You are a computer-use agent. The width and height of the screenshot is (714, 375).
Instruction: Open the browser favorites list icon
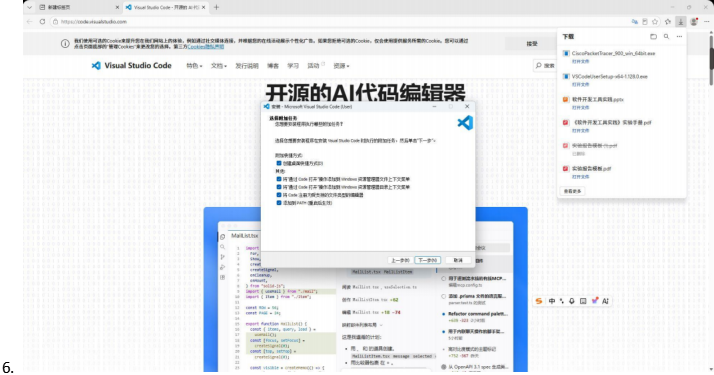668,21
